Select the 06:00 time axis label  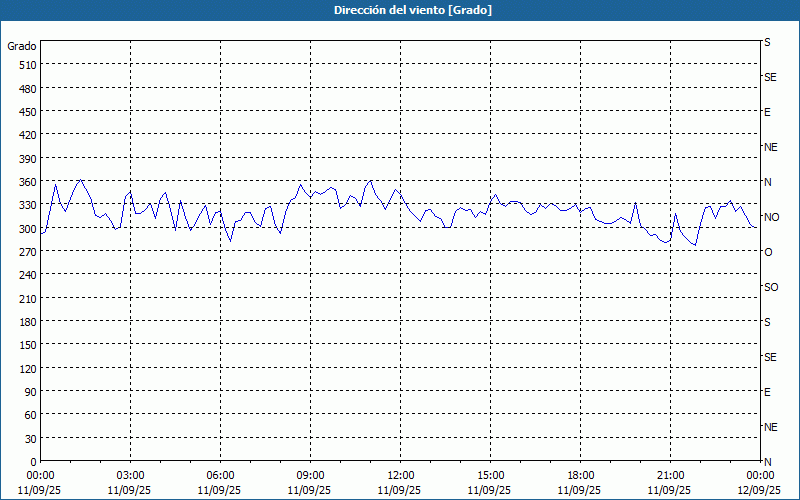pos(220,475)
